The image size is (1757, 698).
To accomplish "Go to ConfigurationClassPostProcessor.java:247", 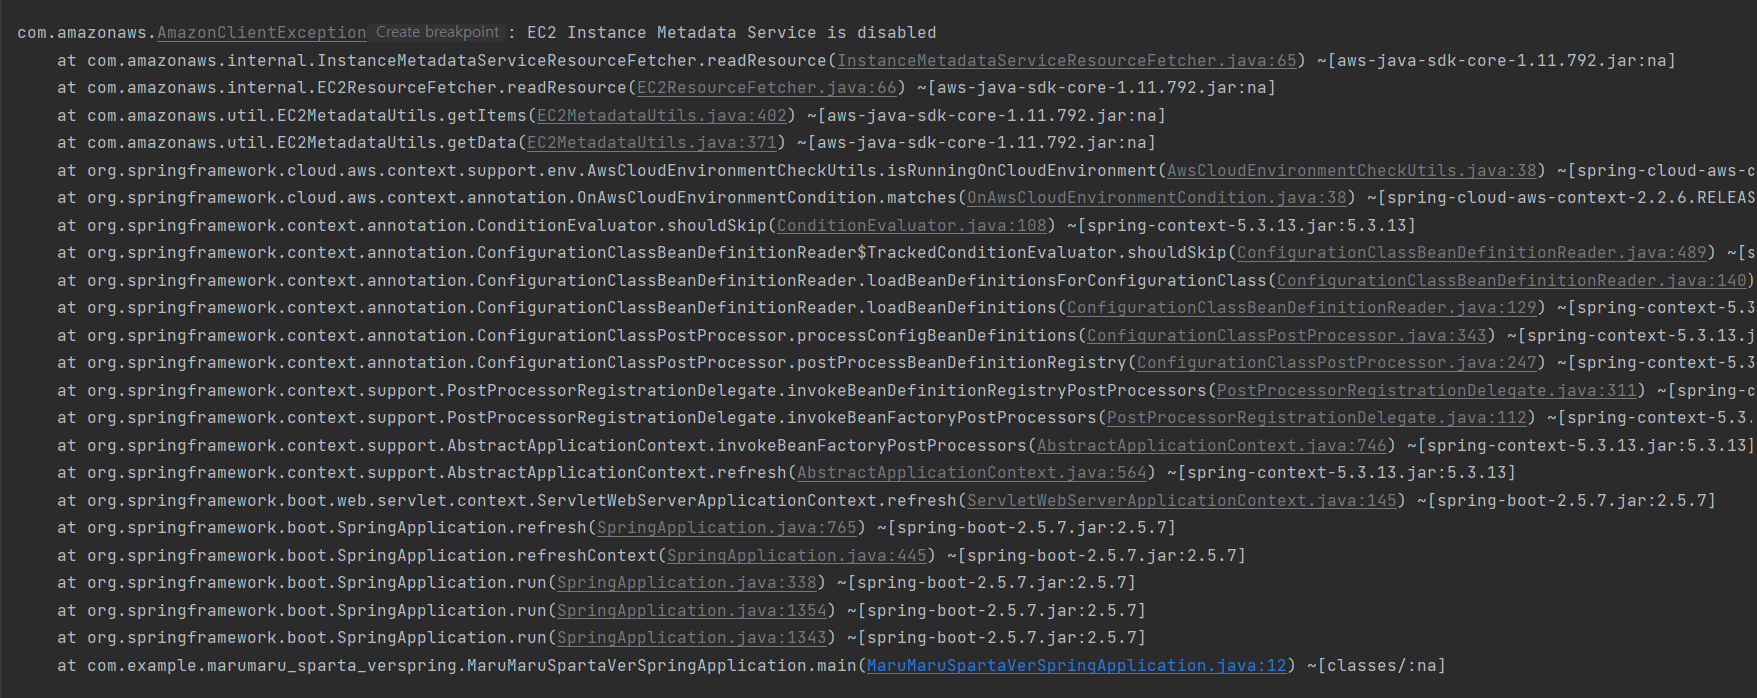I will pos(1337,363).
